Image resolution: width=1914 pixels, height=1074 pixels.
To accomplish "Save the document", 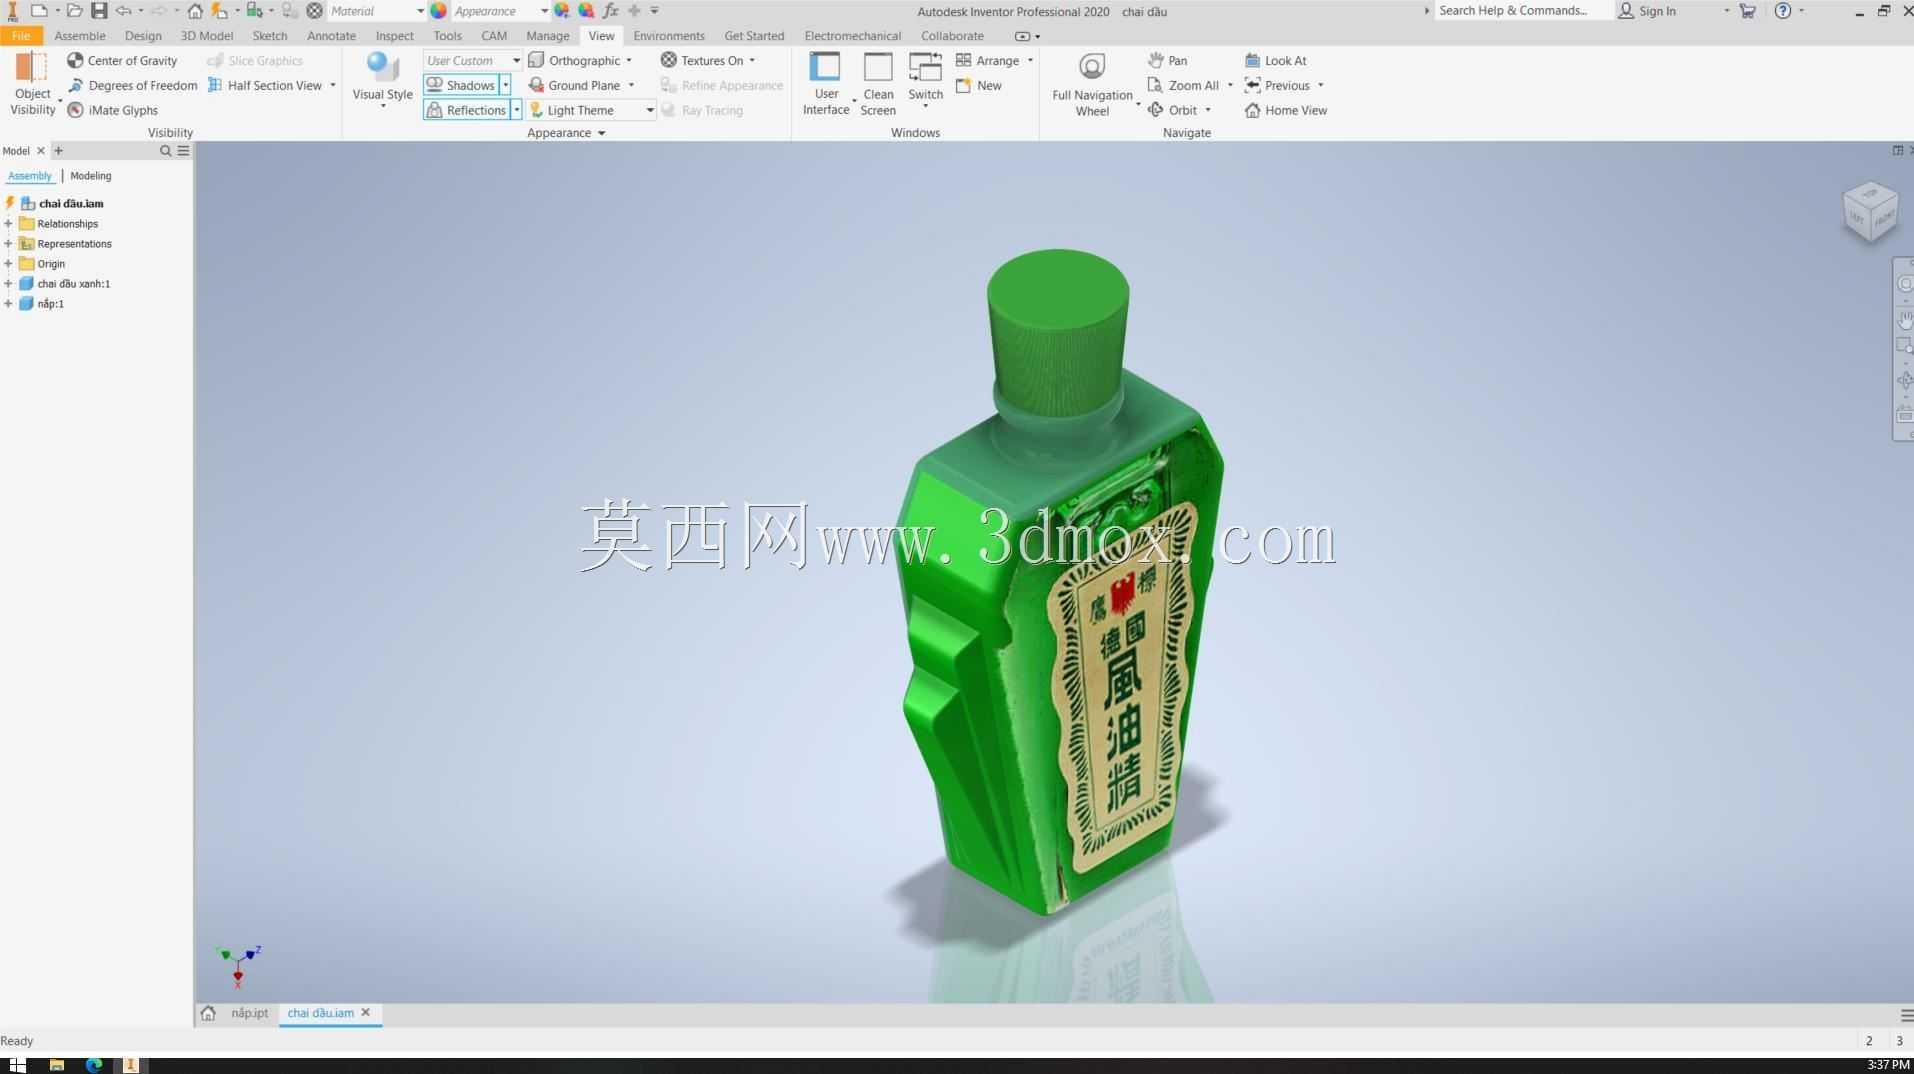I will tap(99, 11).
